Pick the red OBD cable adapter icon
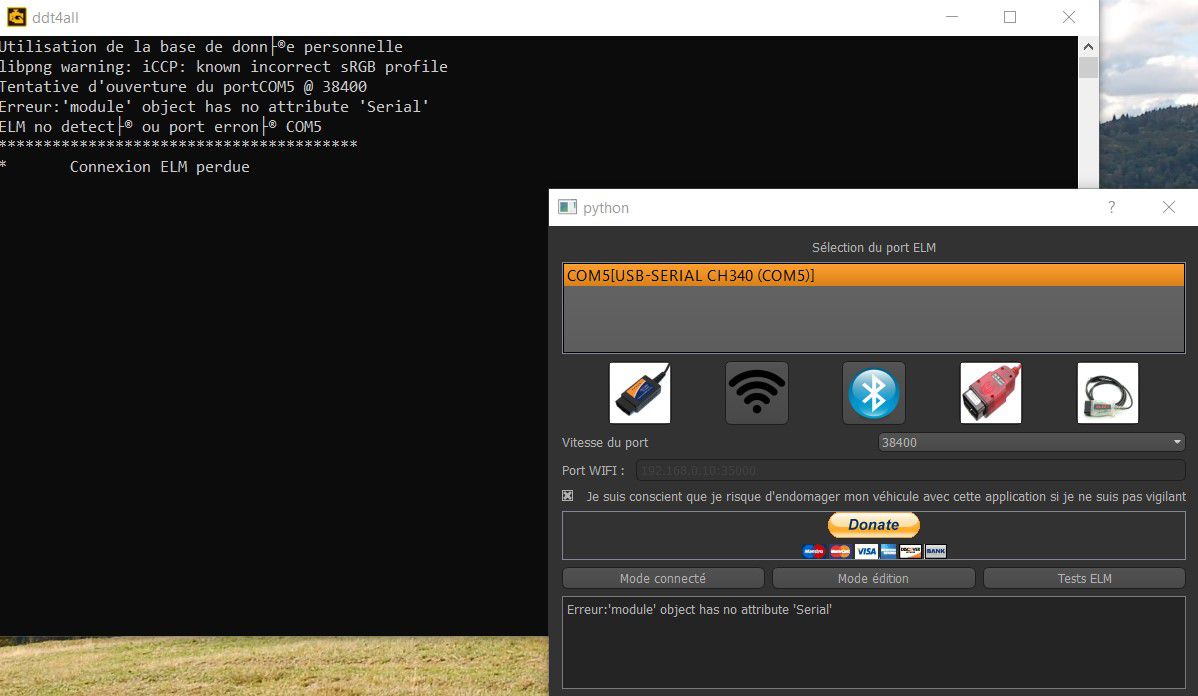The image size is (1198, 696). pyautogui.click(x=990, y=393)
